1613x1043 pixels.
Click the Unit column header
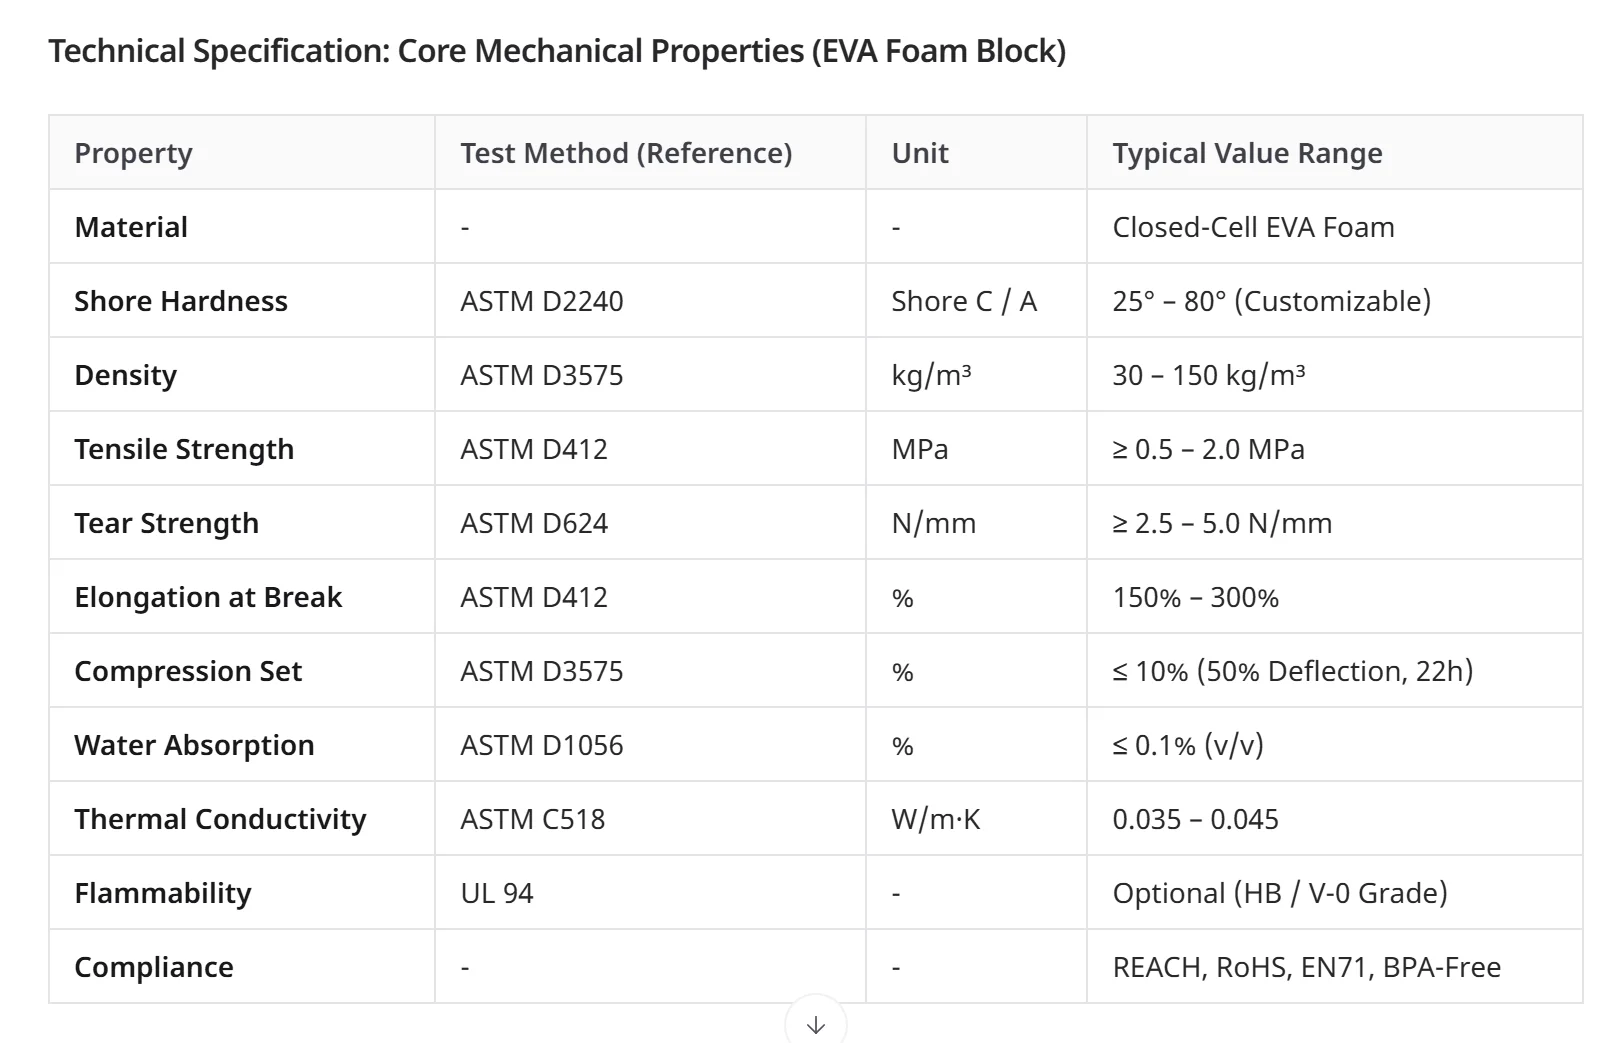coord(920,153)
